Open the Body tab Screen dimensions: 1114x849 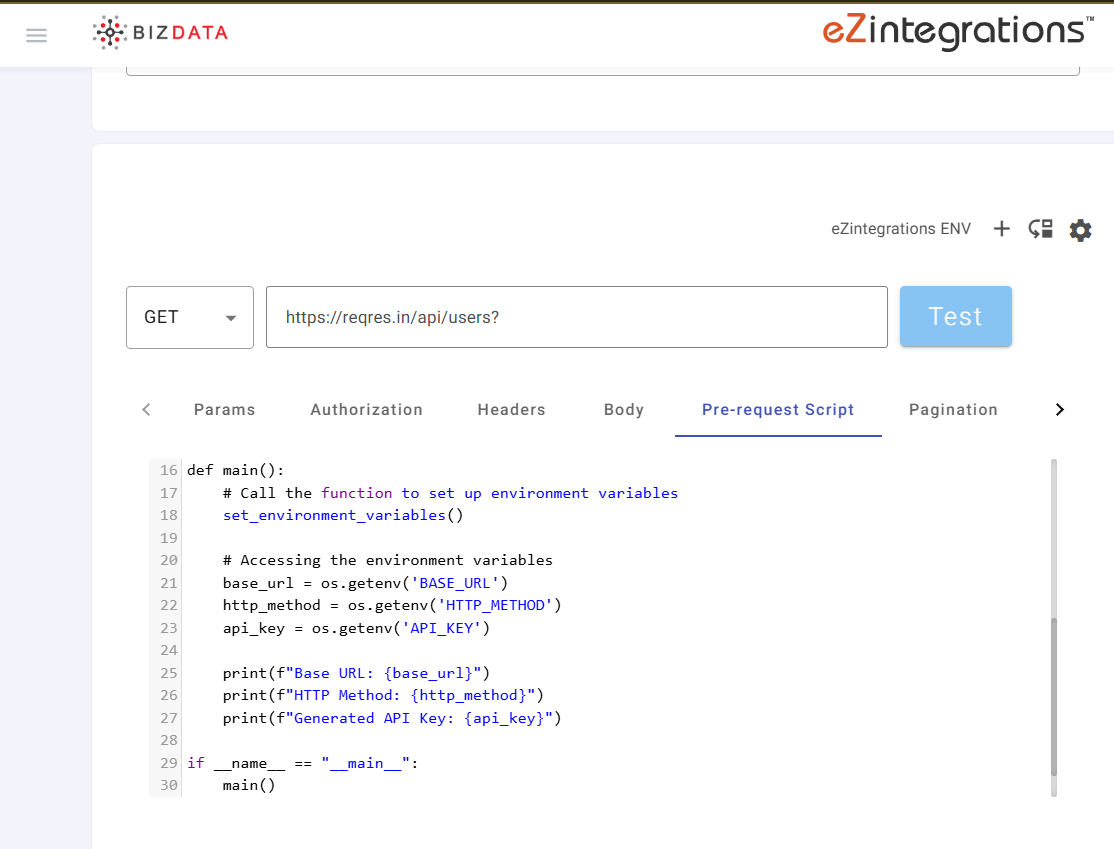[x=623, y=409]
